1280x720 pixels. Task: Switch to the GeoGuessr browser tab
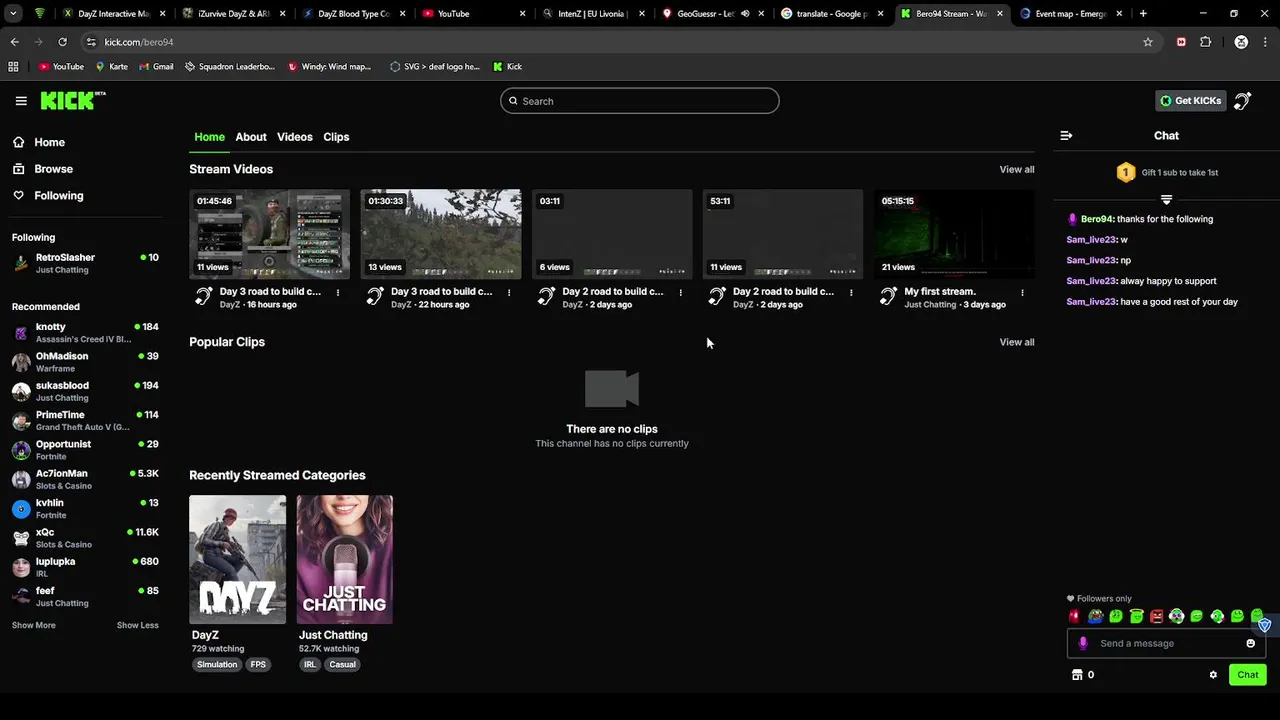pyautogui.click(x=711, y=14)
